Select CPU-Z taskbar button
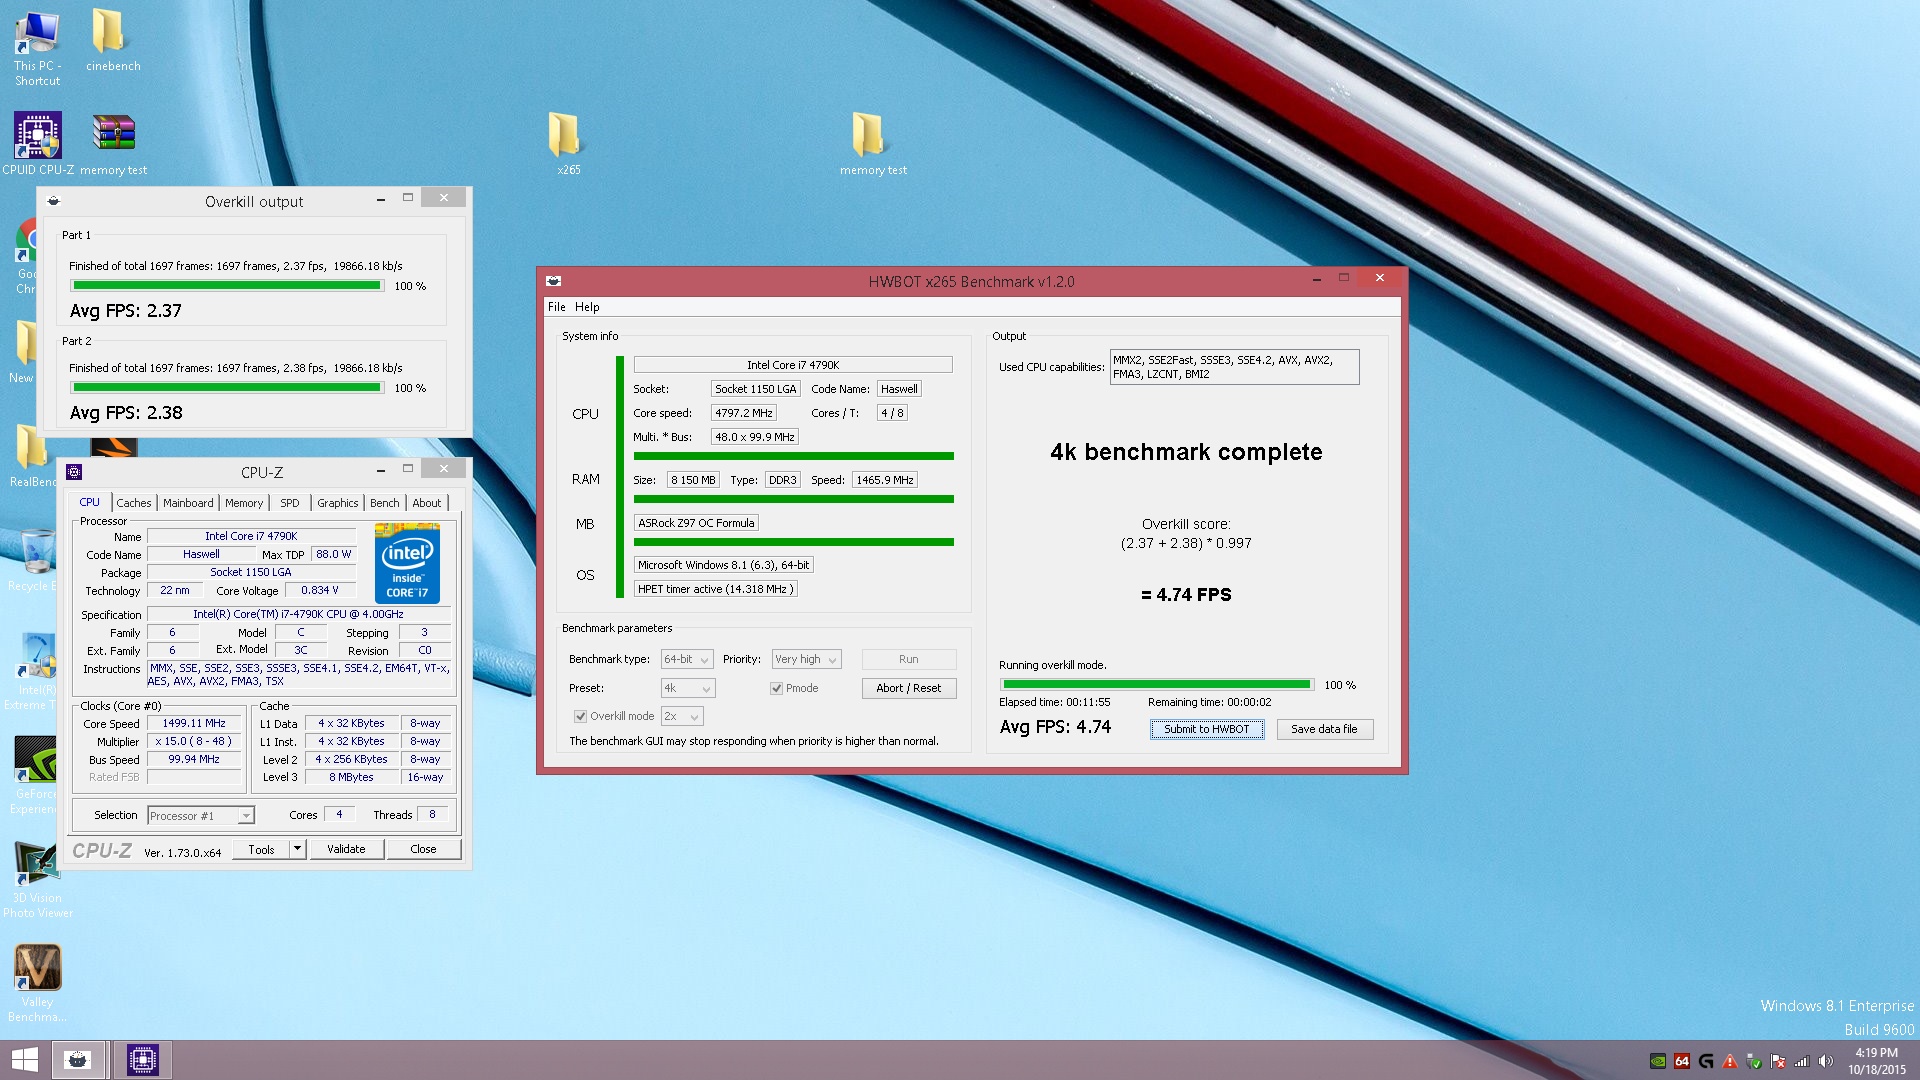This screenshot has height=1080, width=1920. click(143, 1060)
